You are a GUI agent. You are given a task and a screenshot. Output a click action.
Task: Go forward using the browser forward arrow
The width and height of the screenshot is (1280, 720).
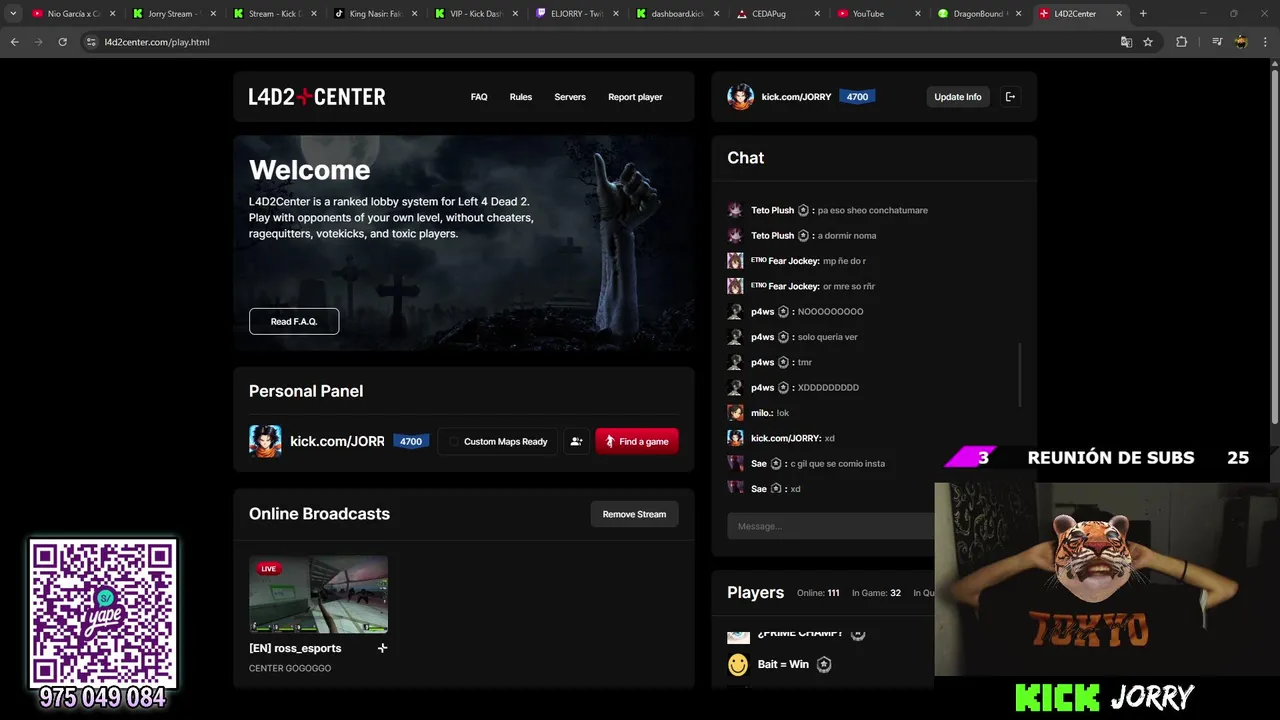(38, 42)
